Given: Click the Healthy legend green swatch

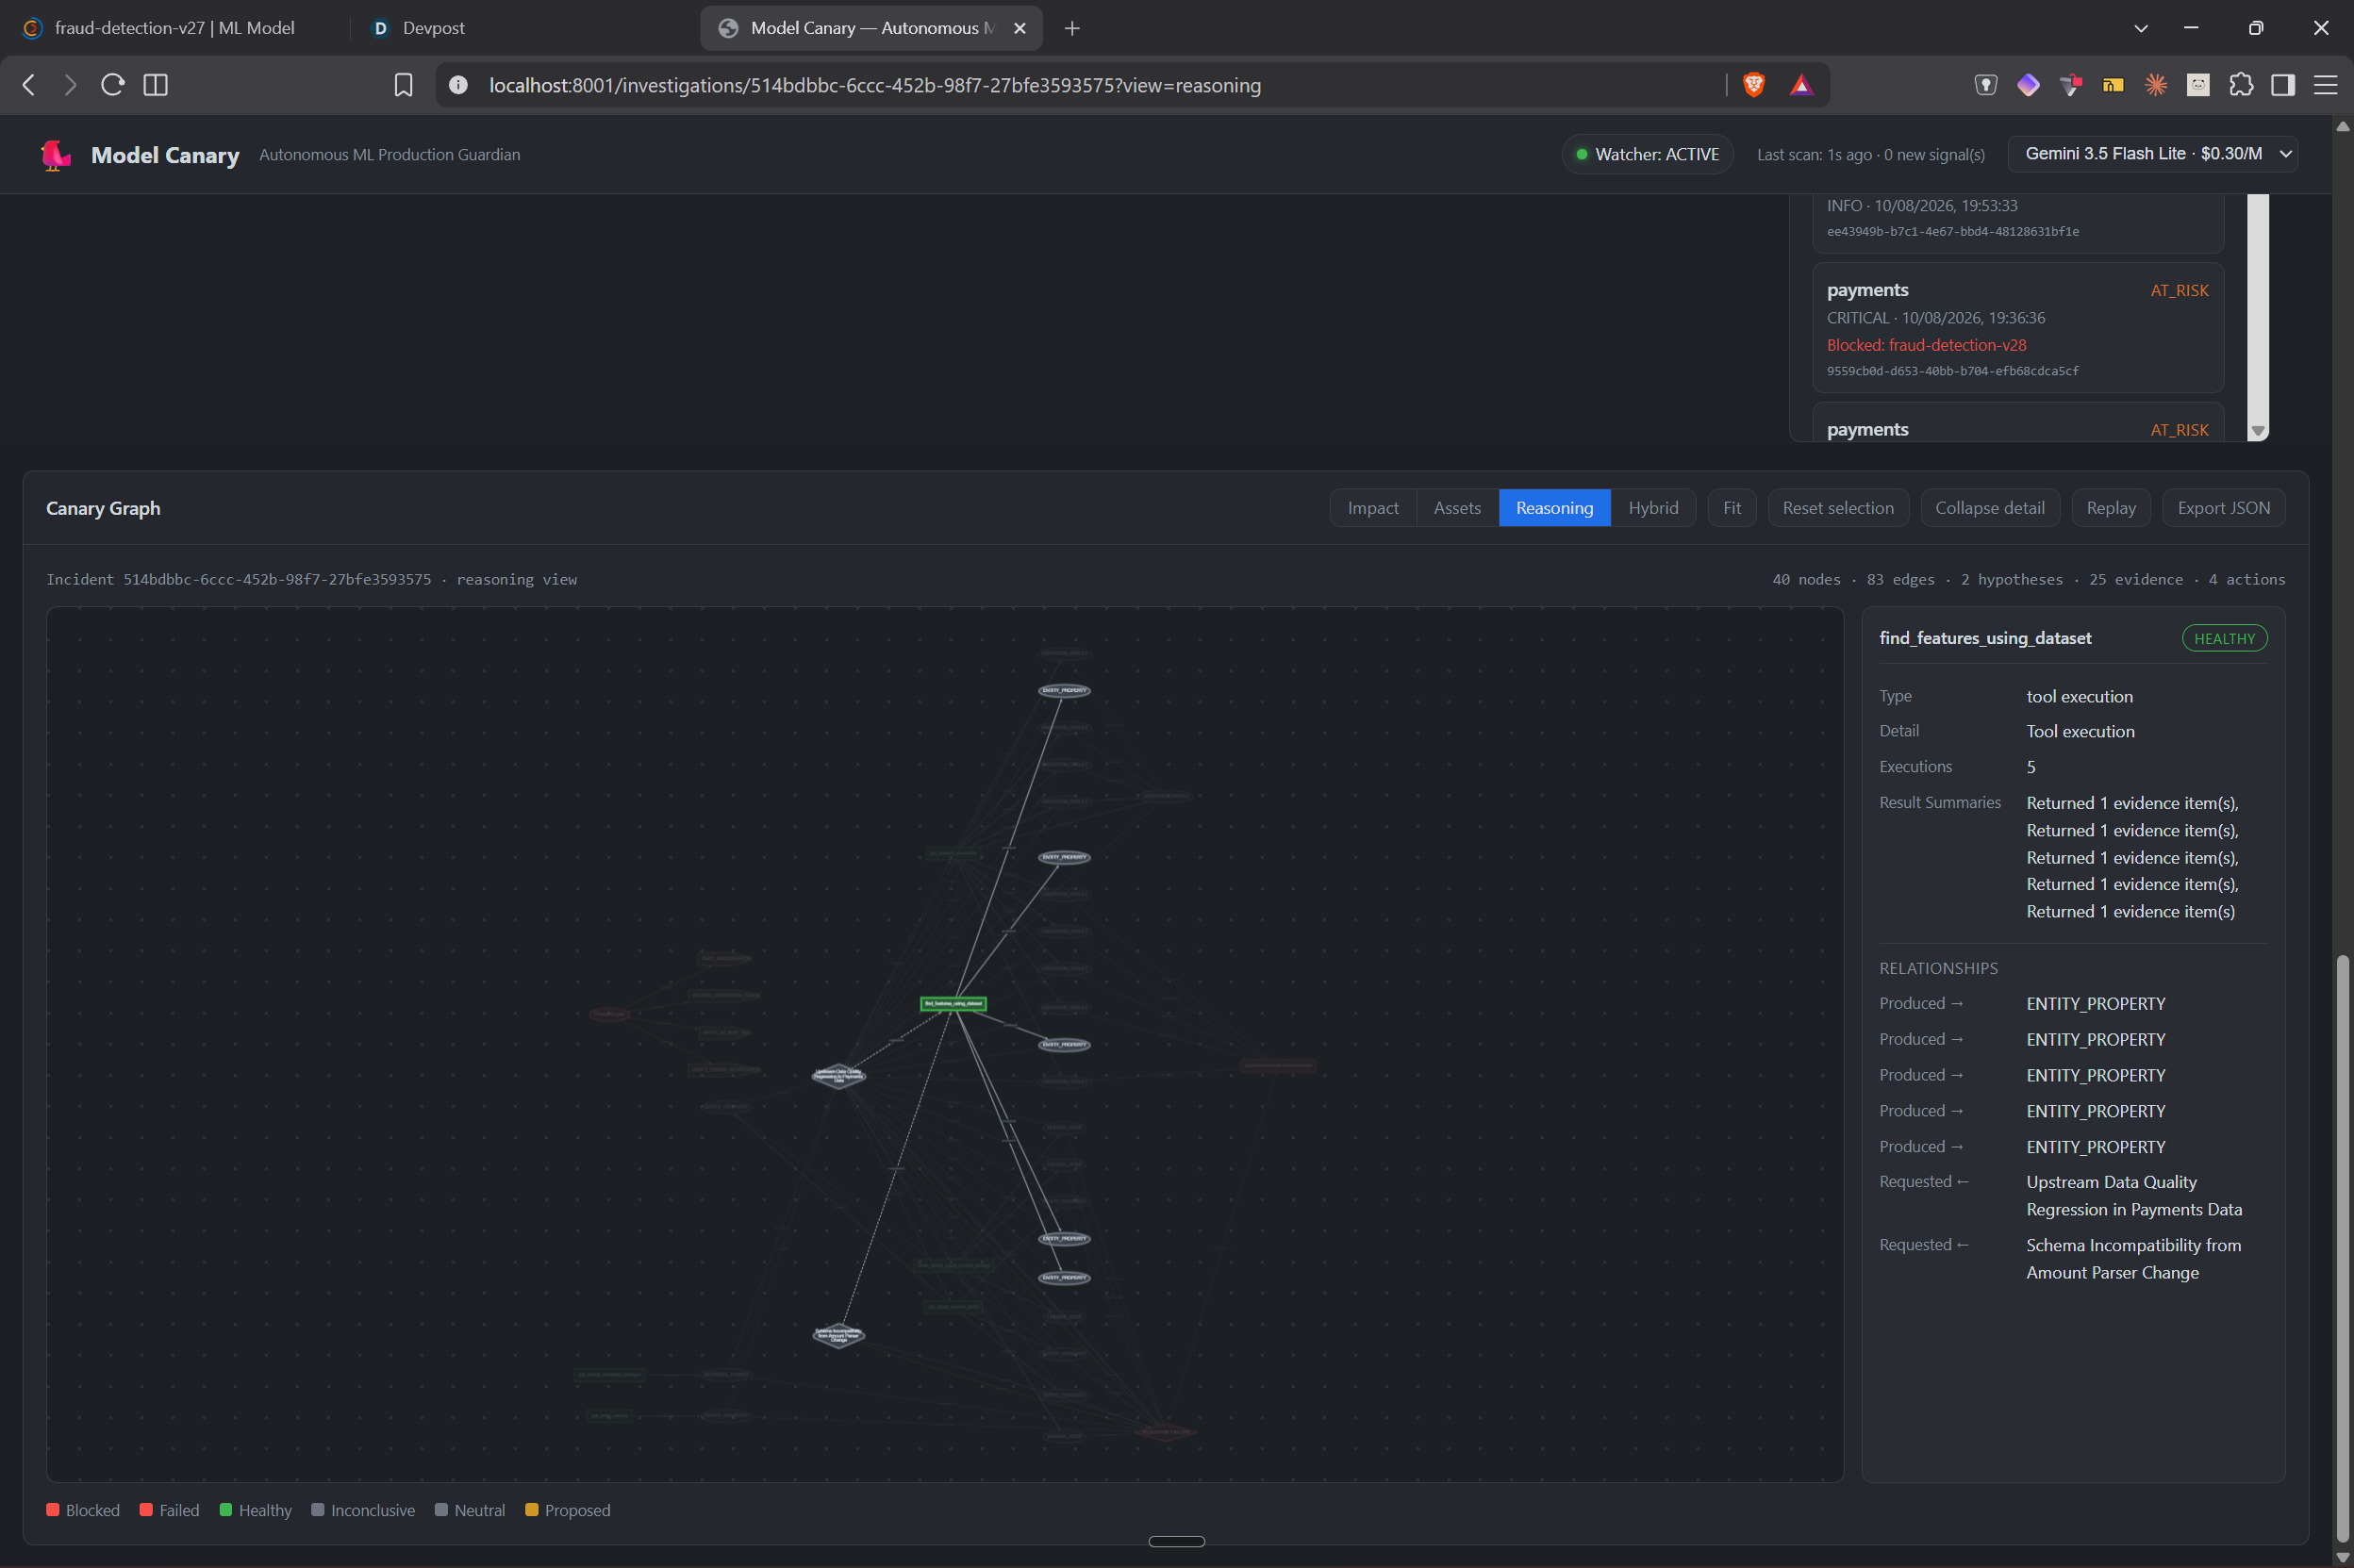Looking at the screenshot, I should click(x=226, y=1510).
